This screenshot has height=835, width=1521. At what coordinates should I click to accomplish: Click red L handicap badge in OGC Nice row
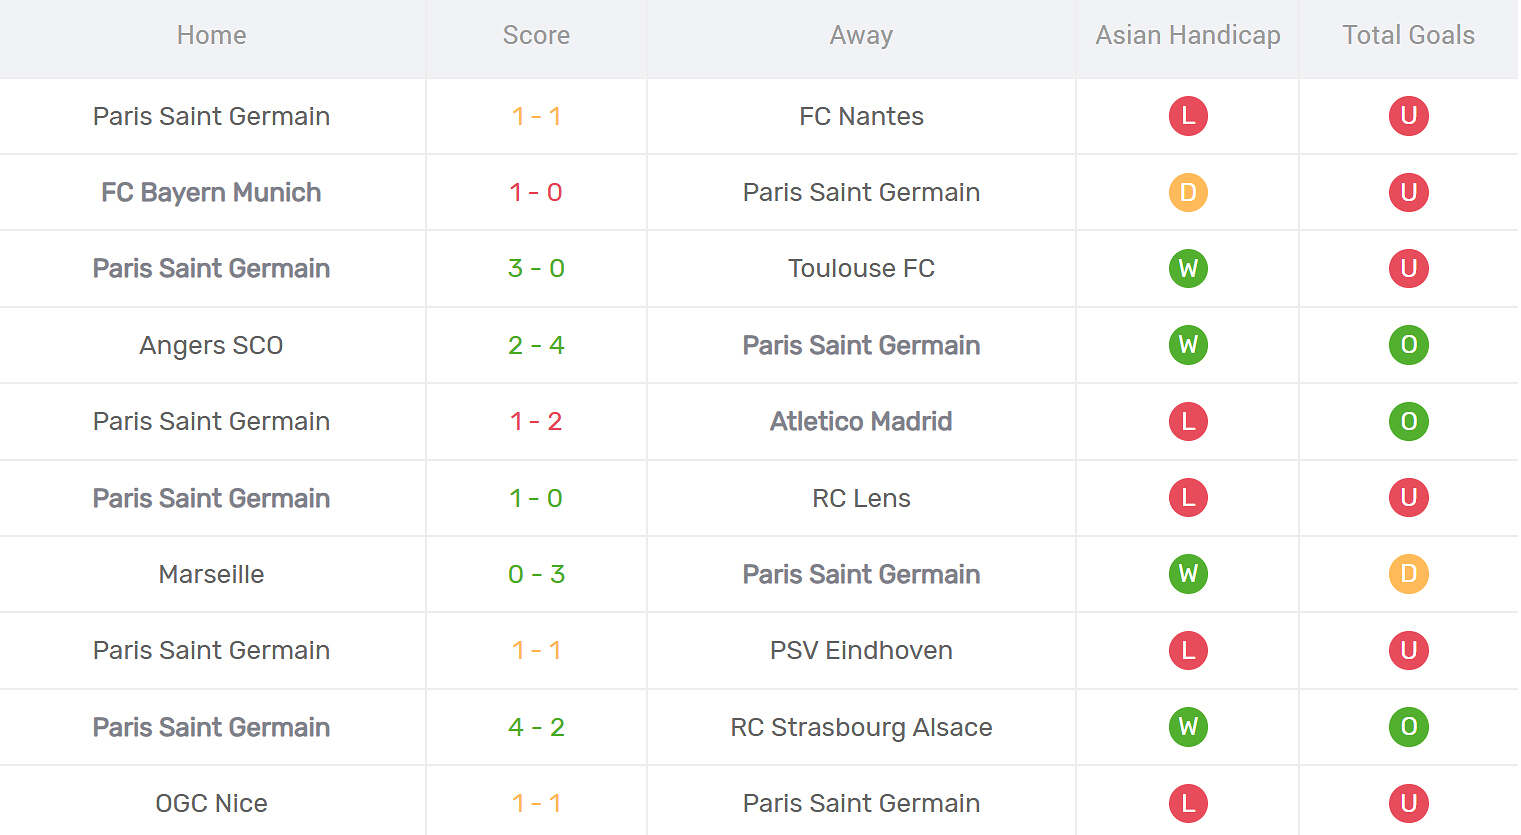(x=1188, y=803)
